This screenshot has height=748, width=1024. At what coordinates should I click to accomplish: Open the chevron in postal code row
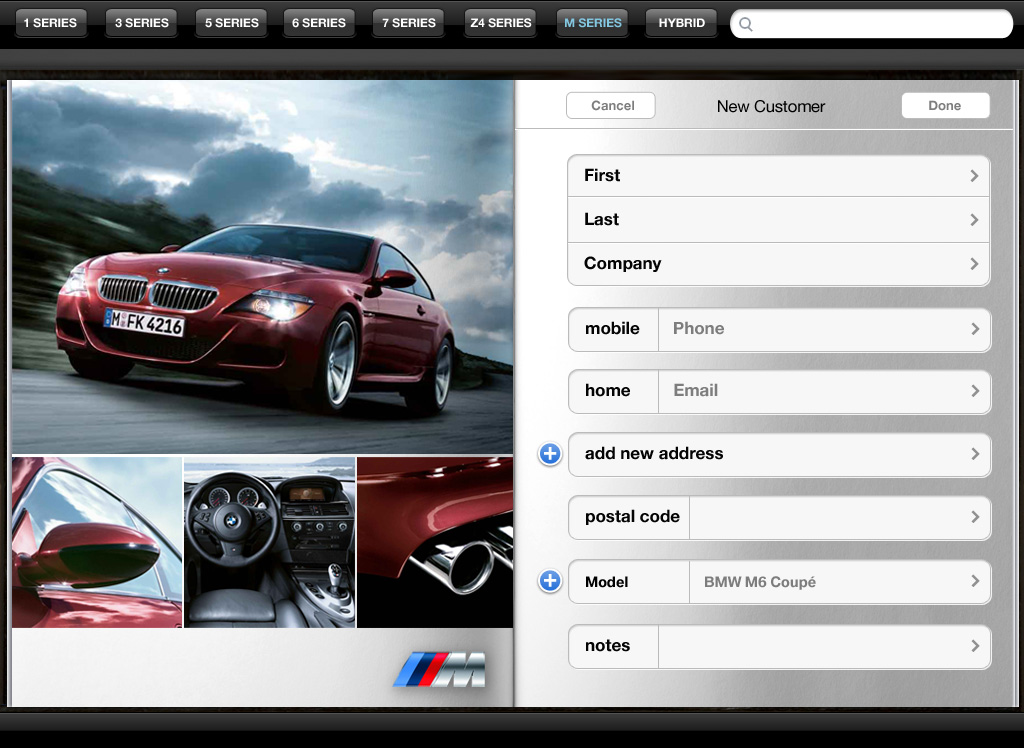pyautogui.click(x=975, y=517)
